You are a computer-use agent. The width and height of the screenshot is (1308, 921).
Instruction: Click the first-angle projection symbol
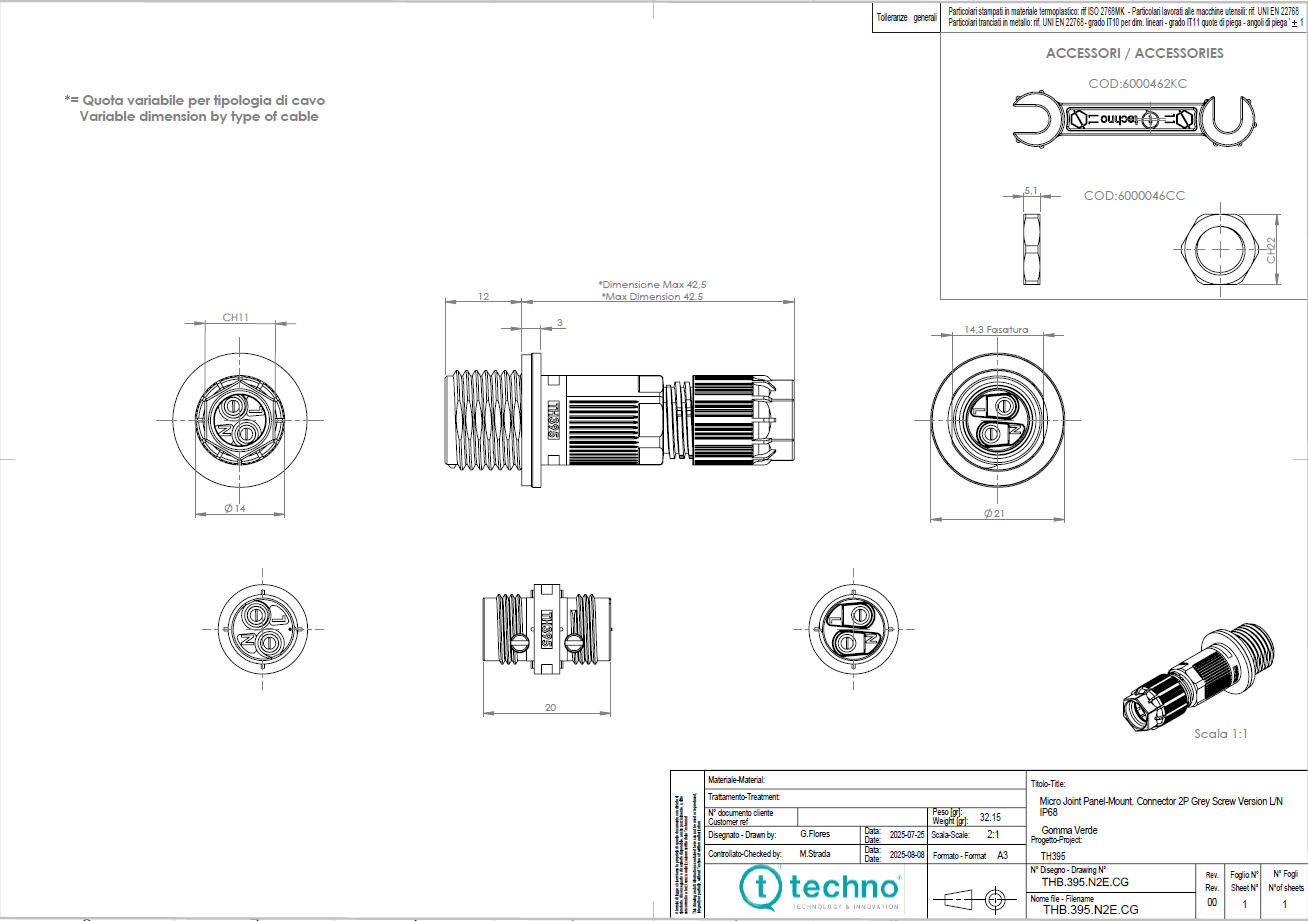975,897
